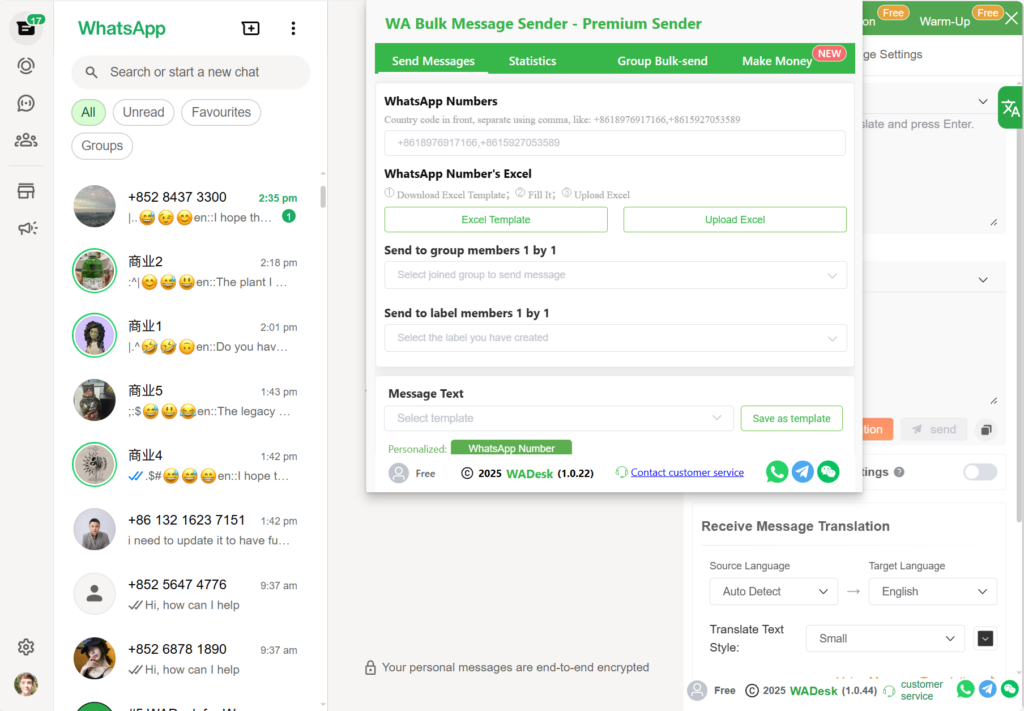Click the Telegram icon in bottom-right footer
The image size is (1024, 711).
987,689
